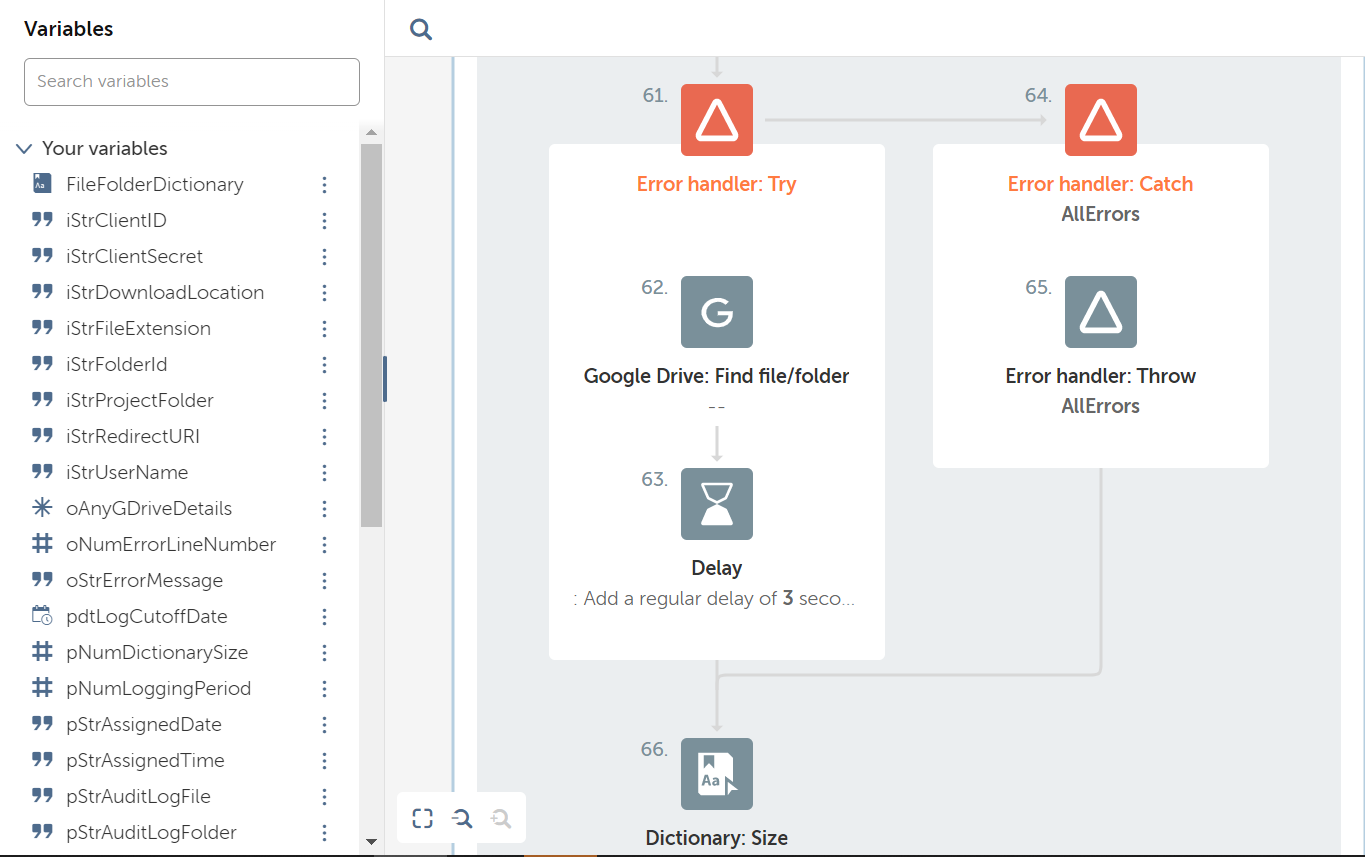1365x857 pixels.
Task: Select the Error handler: Catch action icon
Action: (x=1100, y=120)
